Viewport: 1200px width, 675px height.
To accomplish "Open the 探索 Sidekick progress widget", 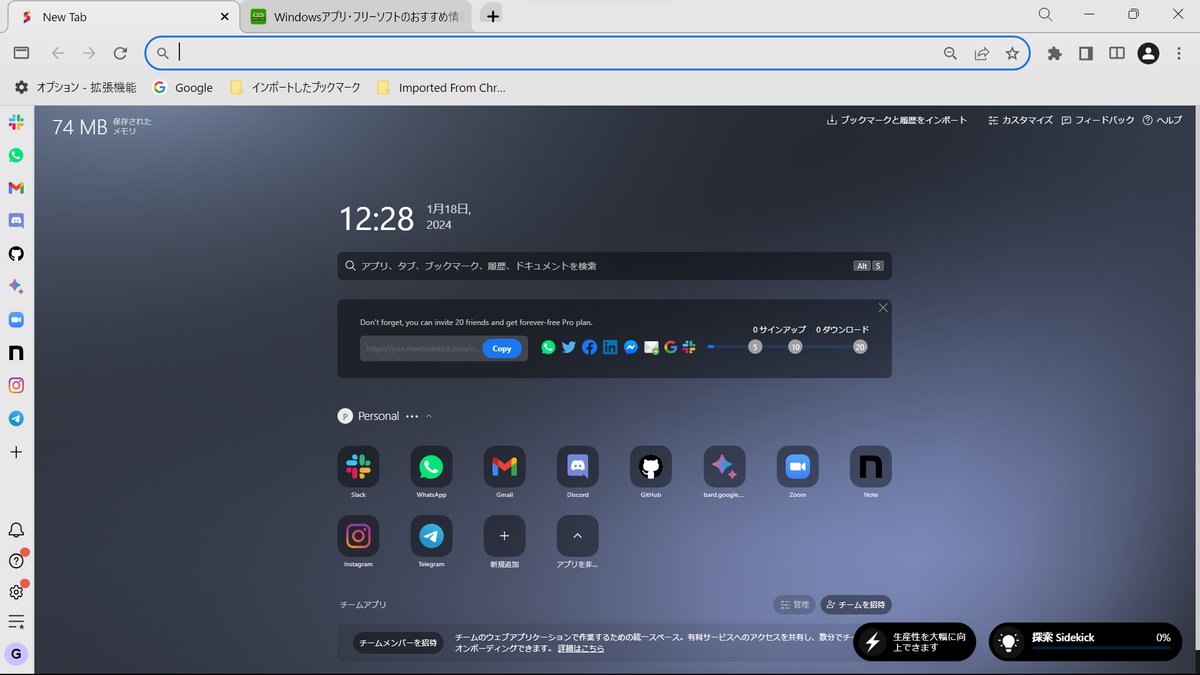I will point(1085,642).
